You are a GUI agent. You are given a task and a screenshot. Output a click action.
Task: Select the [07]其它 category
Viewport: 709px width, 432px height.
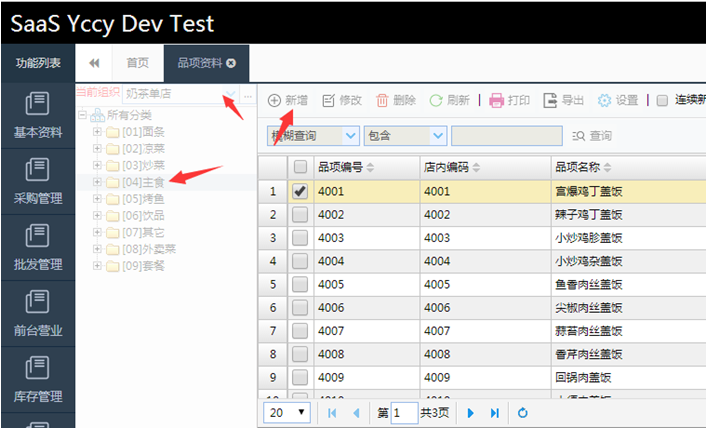point(143,233)
